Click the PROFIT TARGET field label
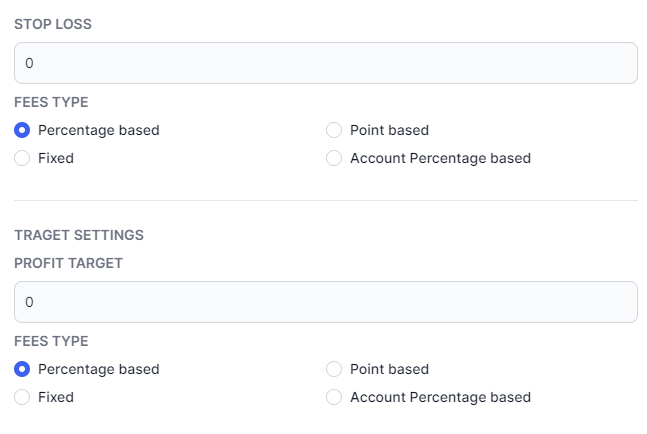The height and width of the screenshot is (434, 647). click(x=68, y=263)
